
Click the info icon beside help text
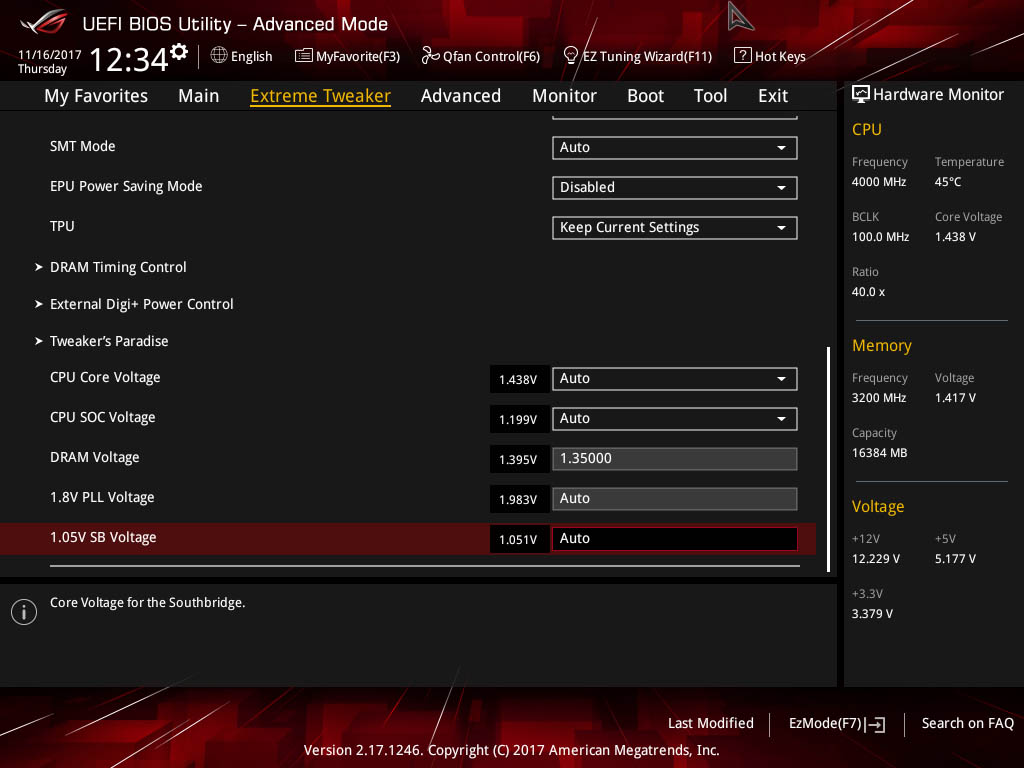[24, 612]
